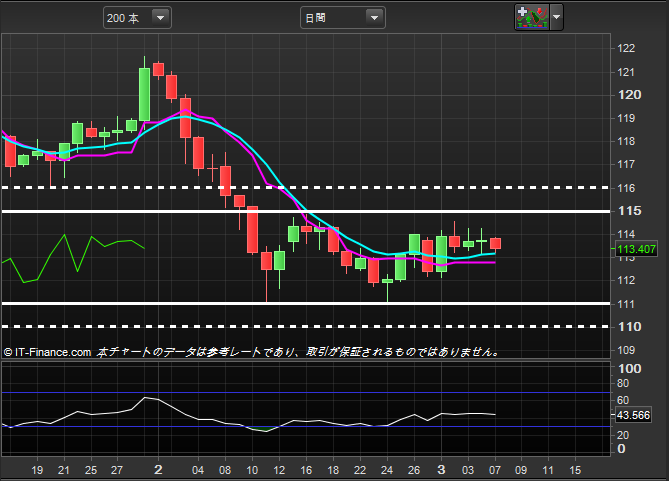Click the date label 22 on axis
Viewport: 669px width, 481px height.
pos(360,470)
